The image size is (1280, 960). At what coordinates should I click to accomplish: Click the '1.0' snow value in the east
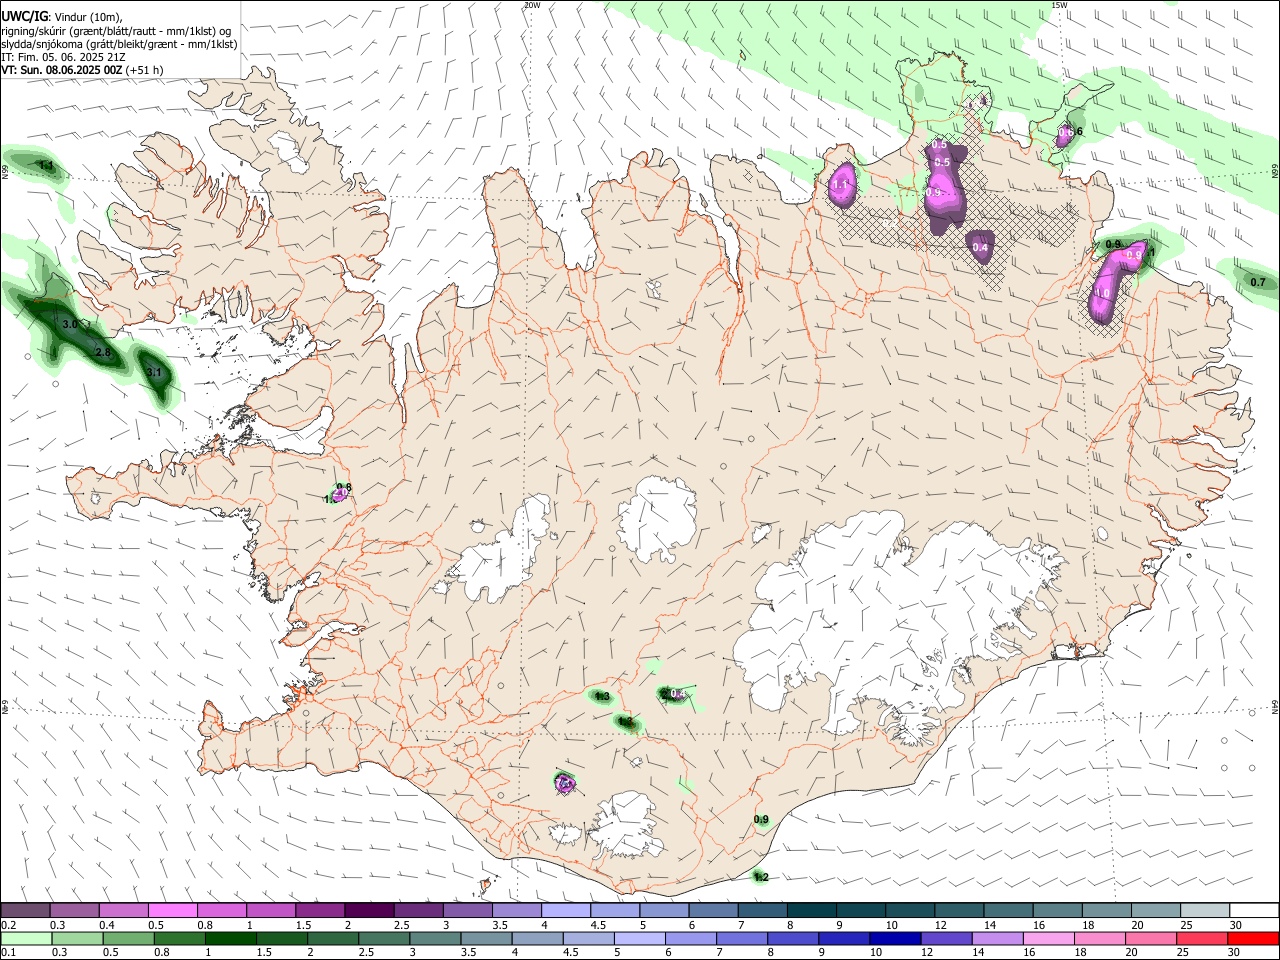pyautogui.click(x=1103, y=293)
